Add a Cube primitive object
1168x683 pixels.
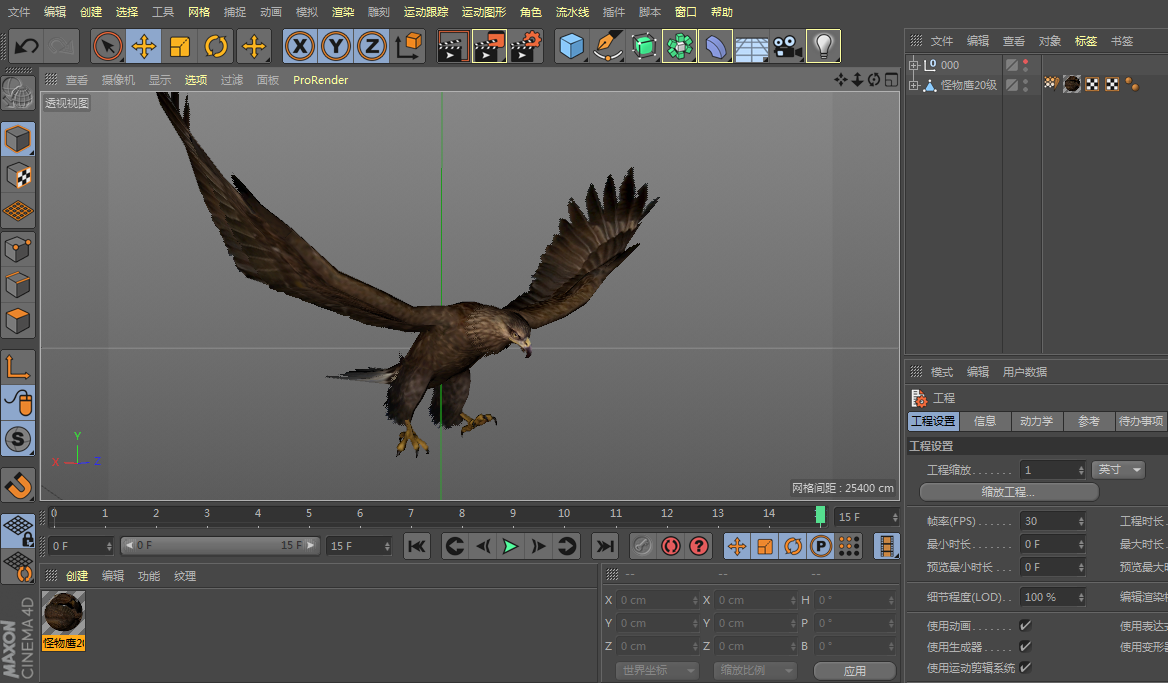[x=571, y=46]
